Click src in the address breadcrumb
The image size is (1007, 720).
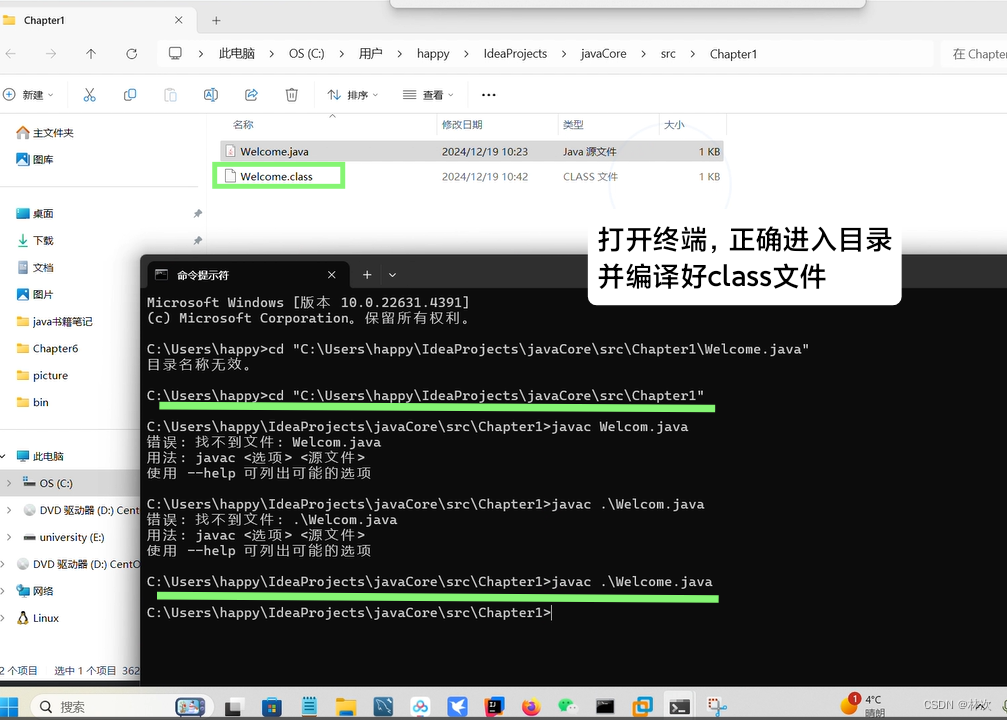(x=668, y=54)
